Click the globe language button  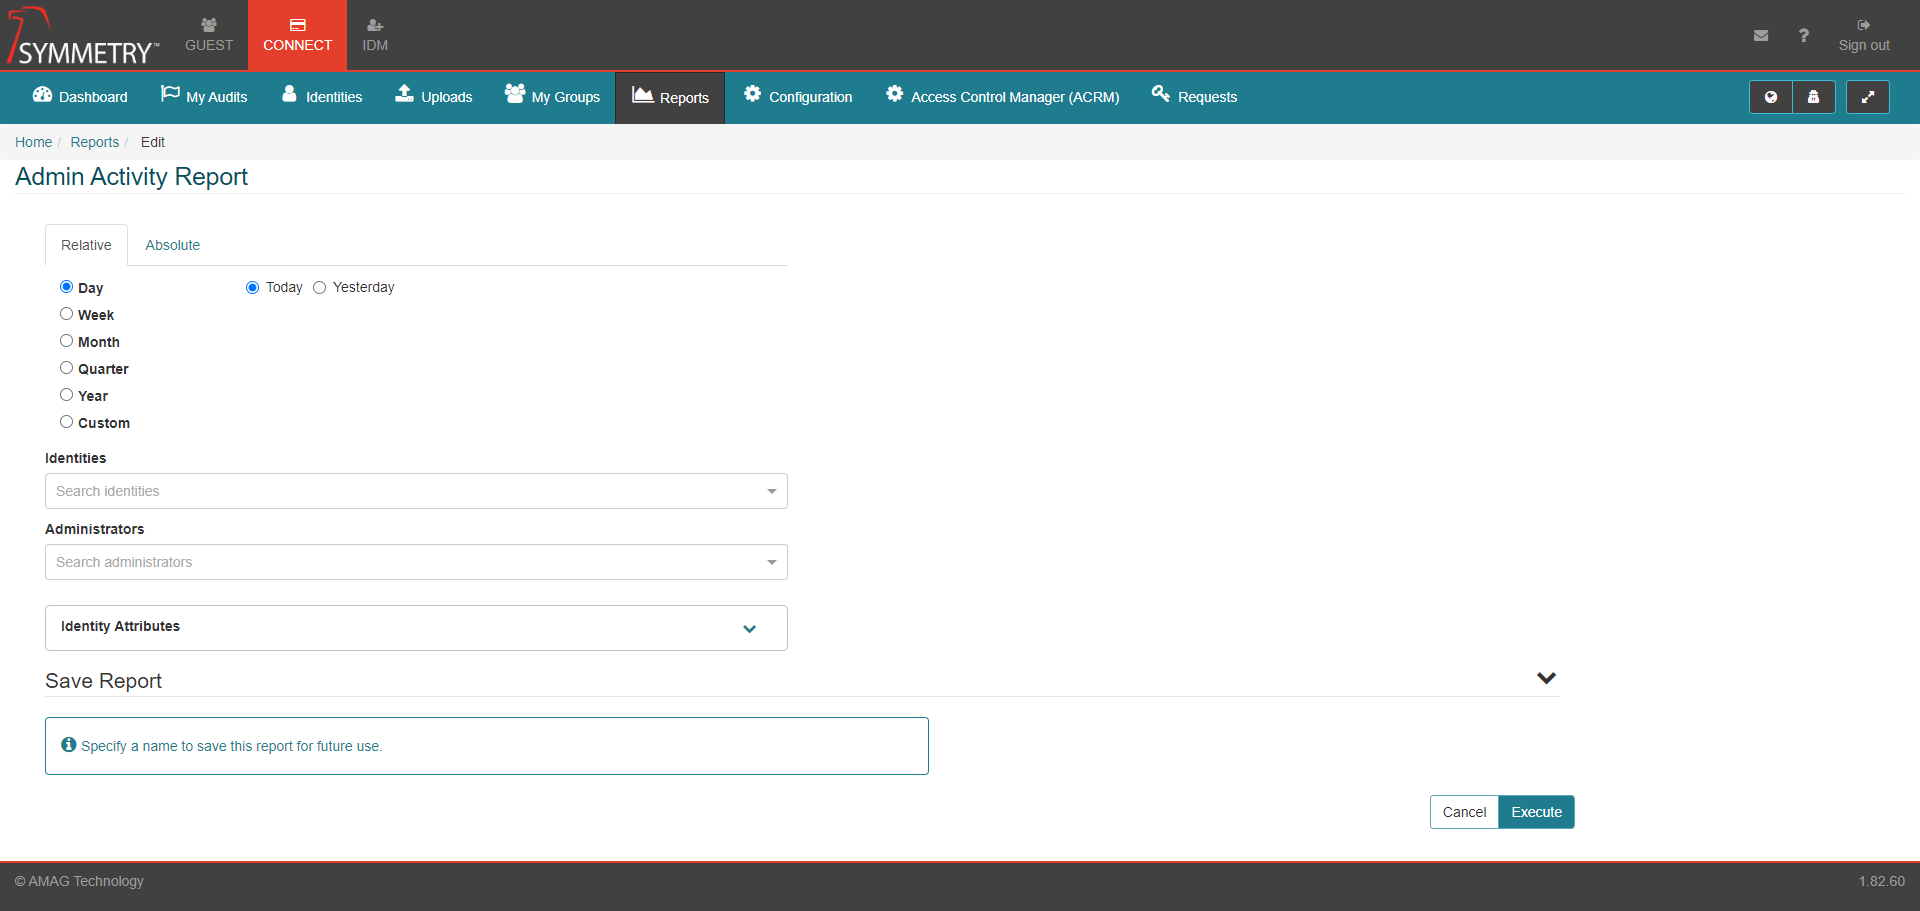click(x=1770, y=97)
